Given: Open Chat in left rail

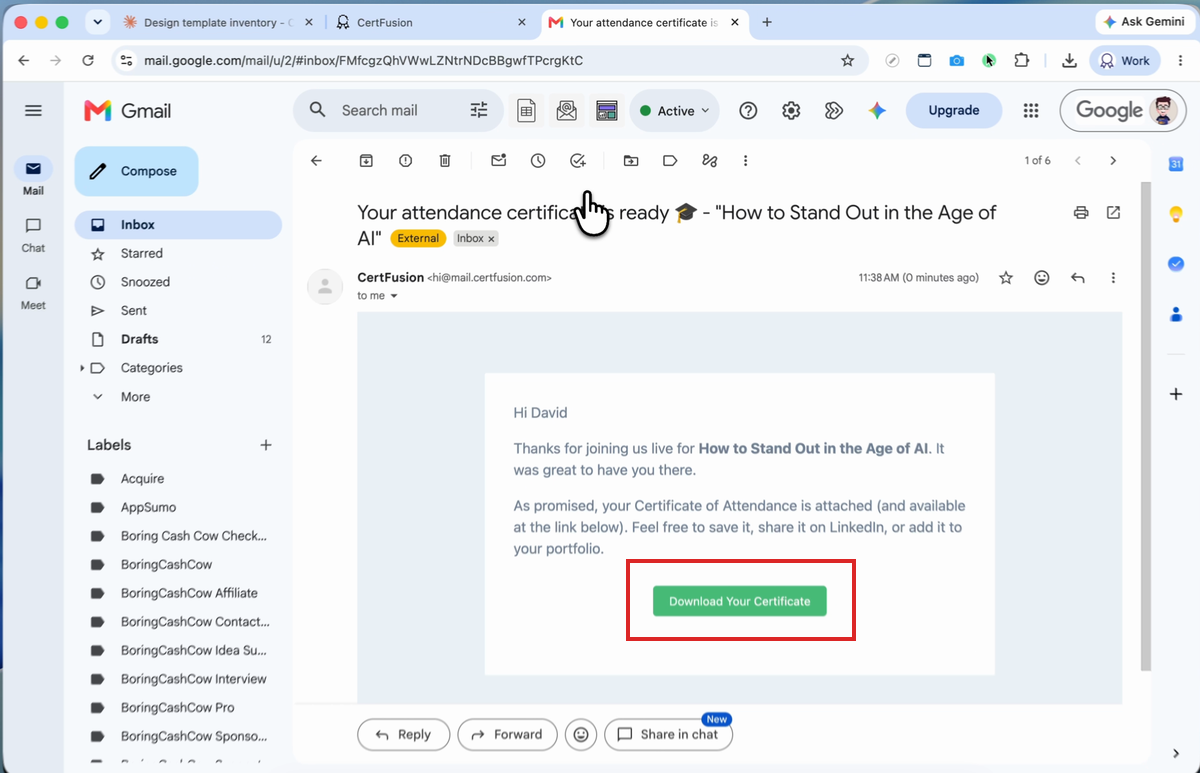Looking at the screenshot, I should tap(33, 235).
